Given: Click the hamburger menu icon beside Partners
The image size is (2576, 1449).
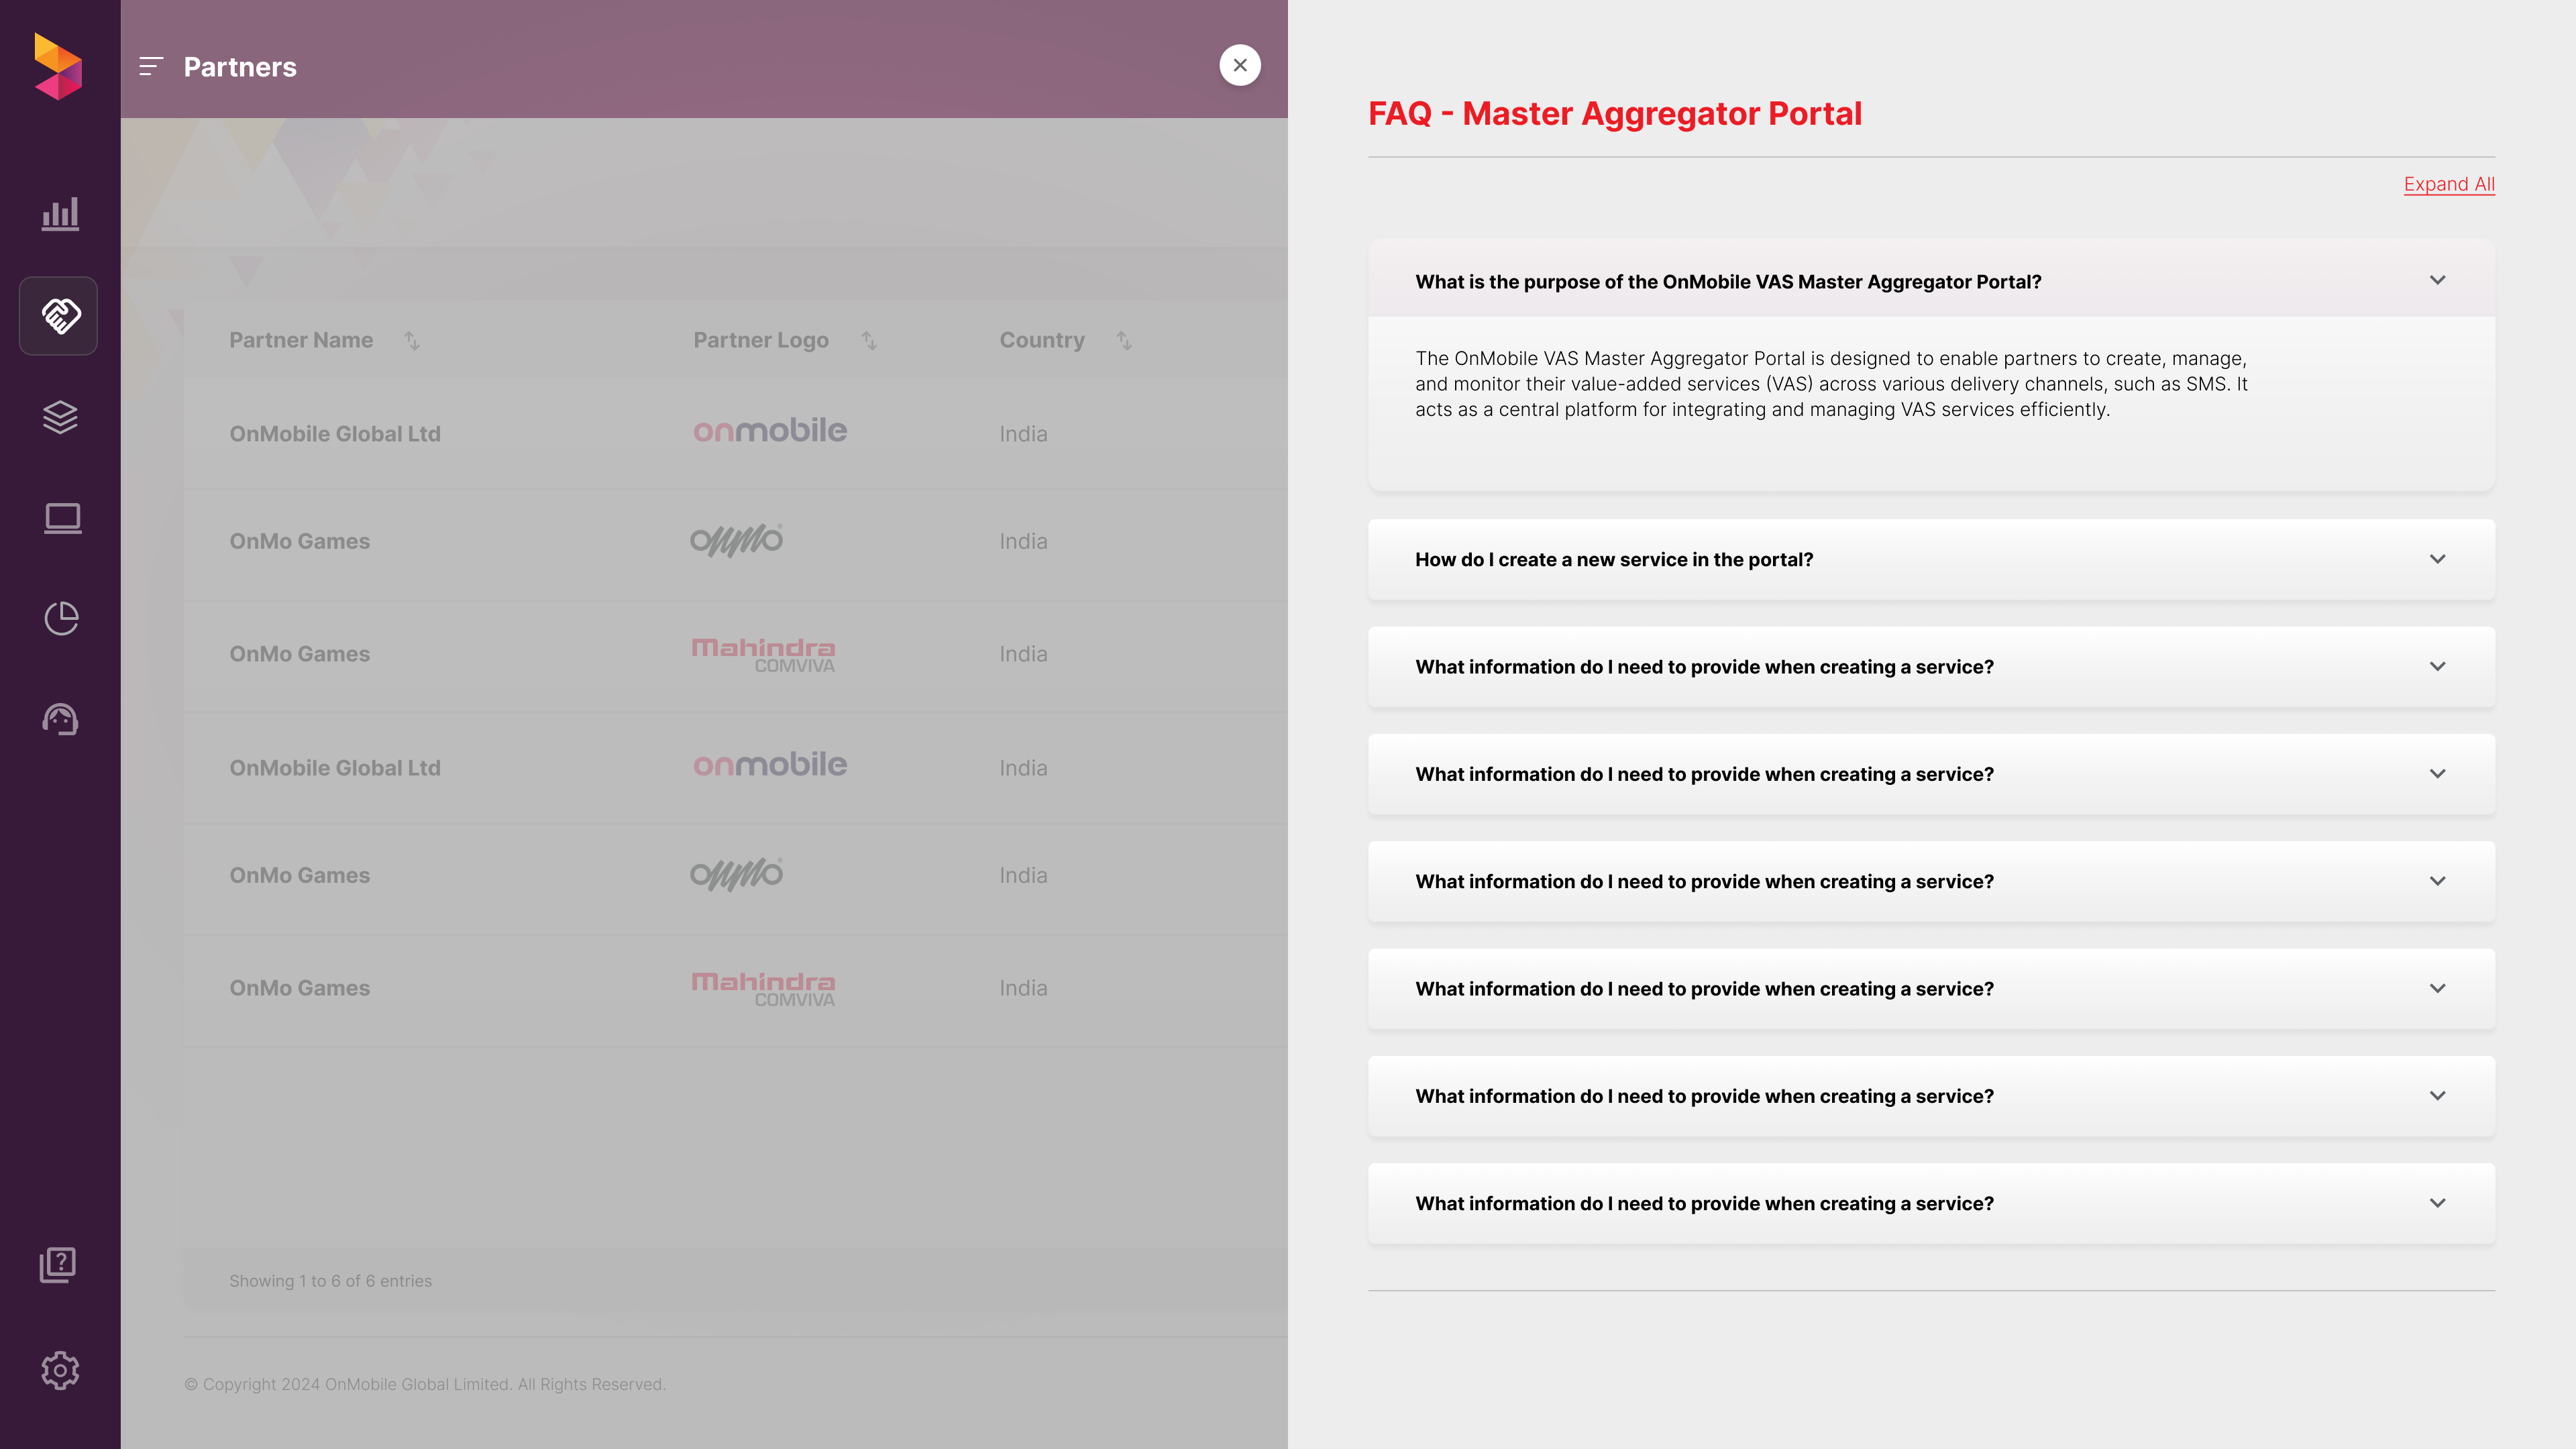Looking at the screenshot, I should click(x=151, y=67).
